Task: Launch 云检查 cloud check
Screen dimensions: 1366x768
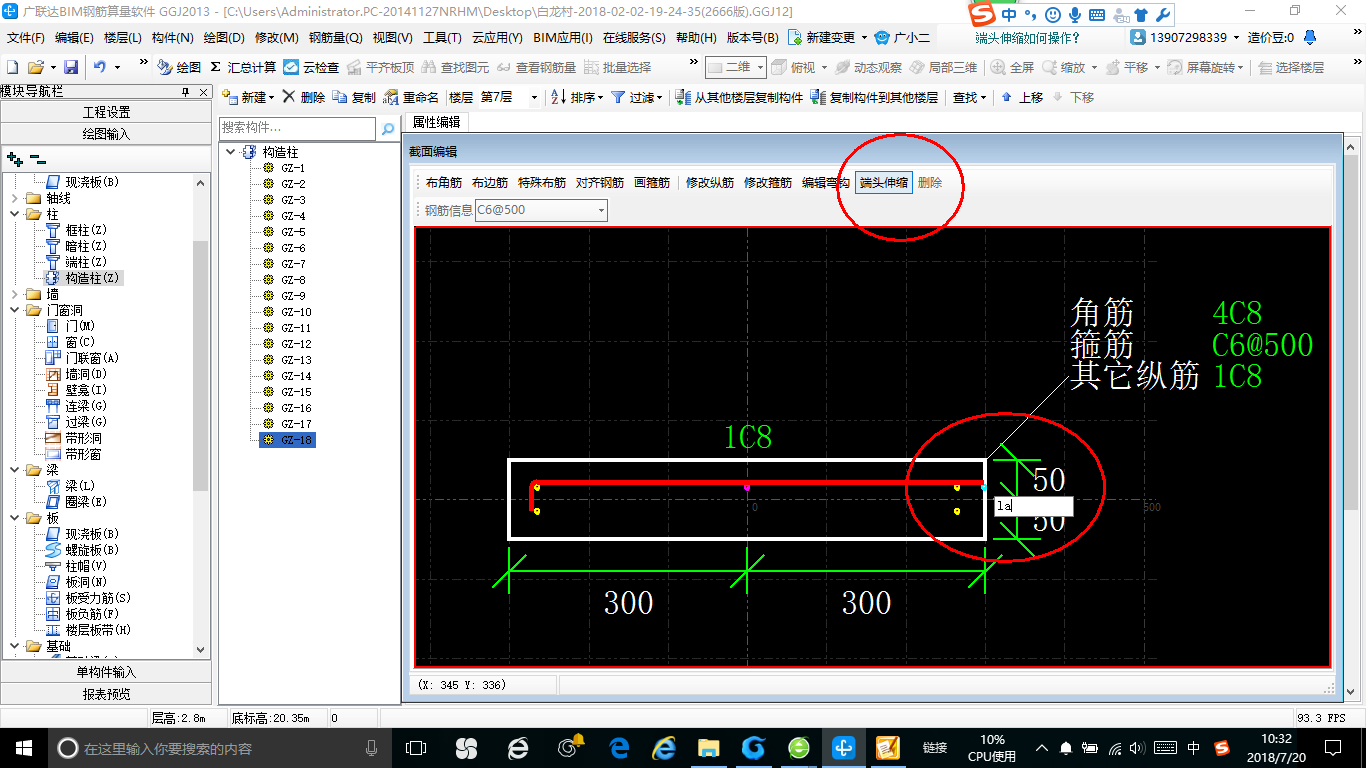Action: tap(312, 67)
